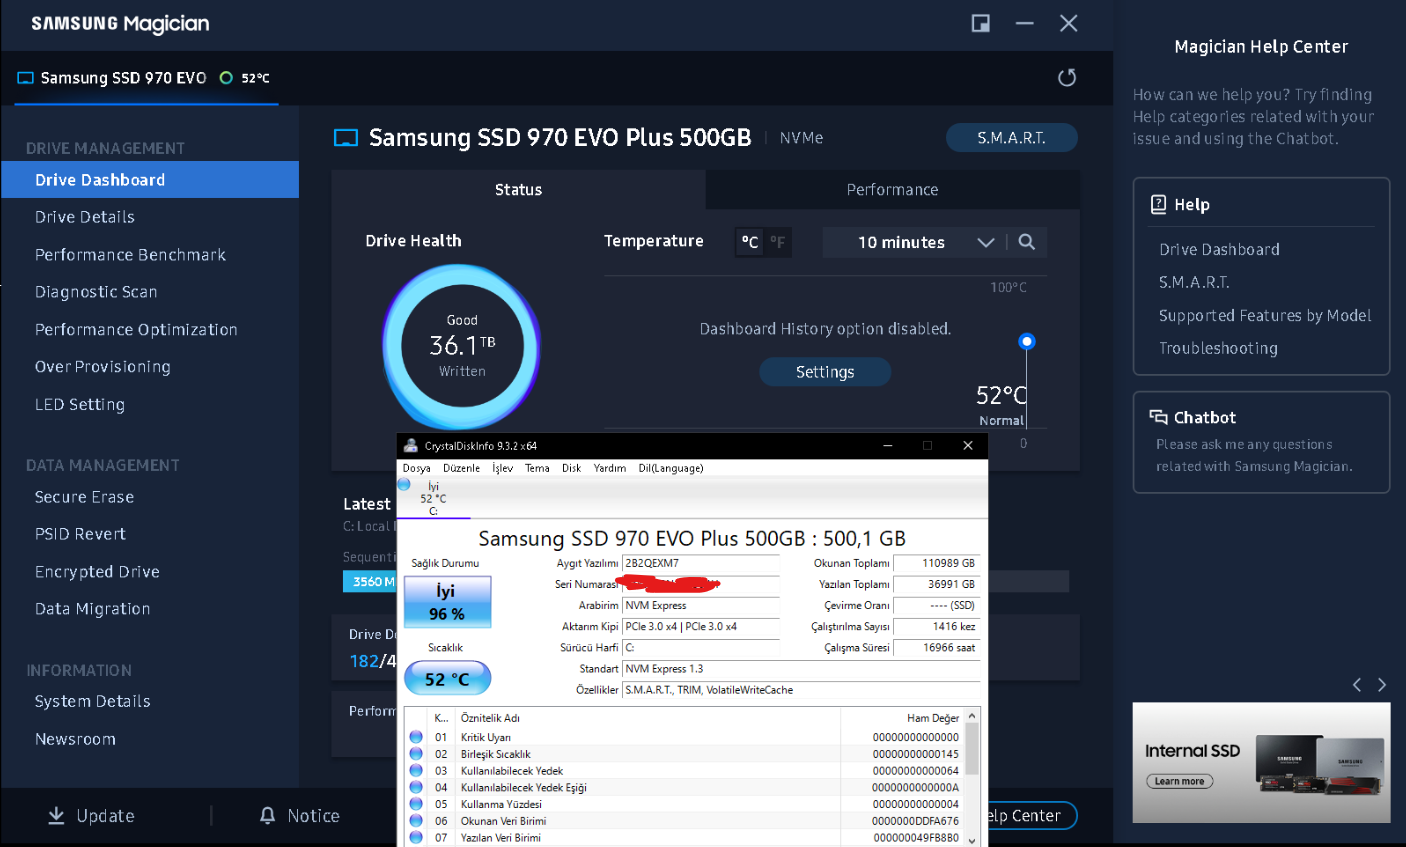Image resolution: width=1406 pixels, height=847 pixels.
Task: Switch temperature unit to Celsius
Action: point(750,242)
